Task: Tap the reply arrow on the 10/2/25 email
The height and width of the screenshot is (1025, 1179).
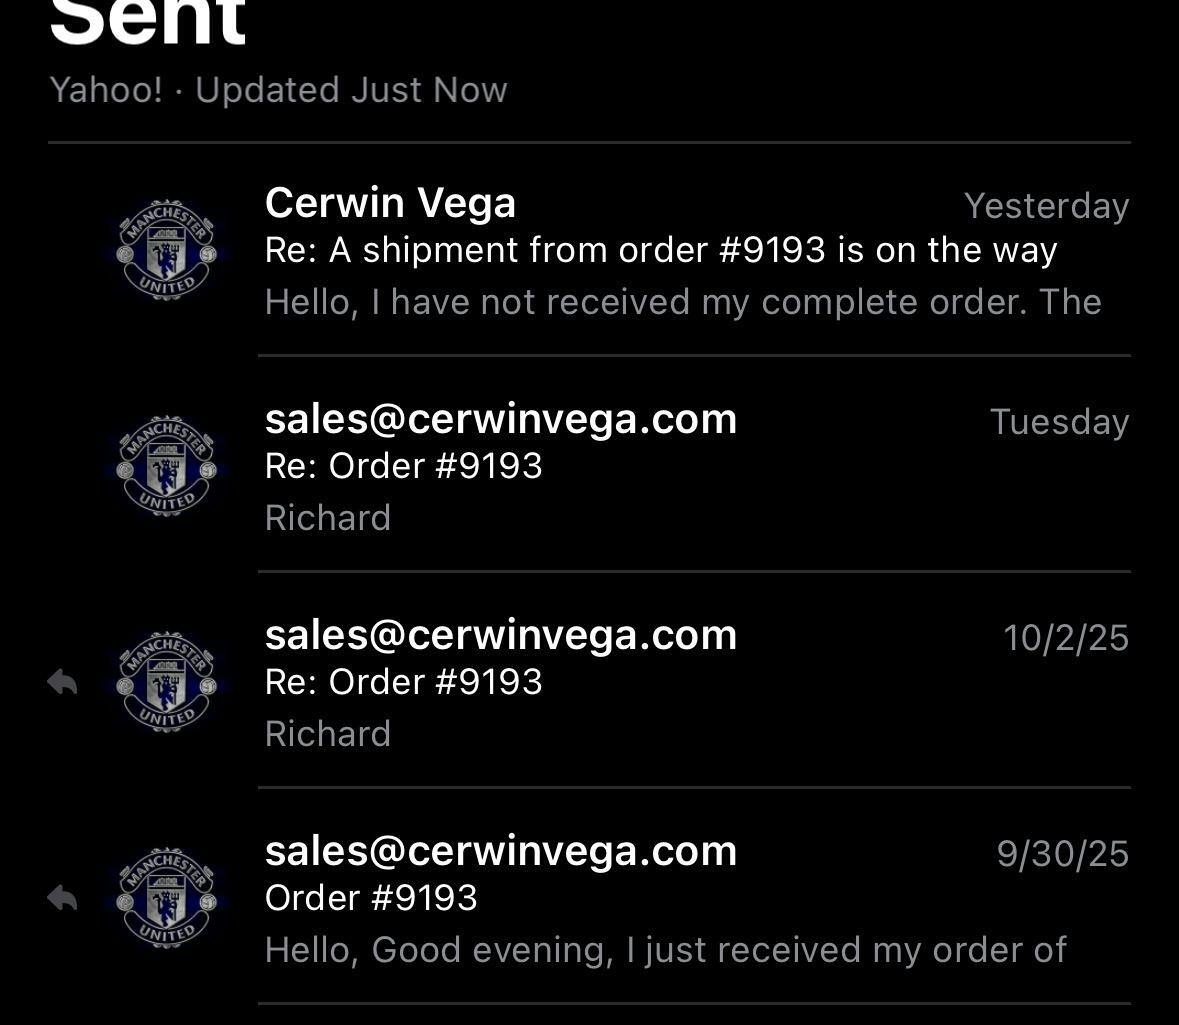Action: point(62,682)
